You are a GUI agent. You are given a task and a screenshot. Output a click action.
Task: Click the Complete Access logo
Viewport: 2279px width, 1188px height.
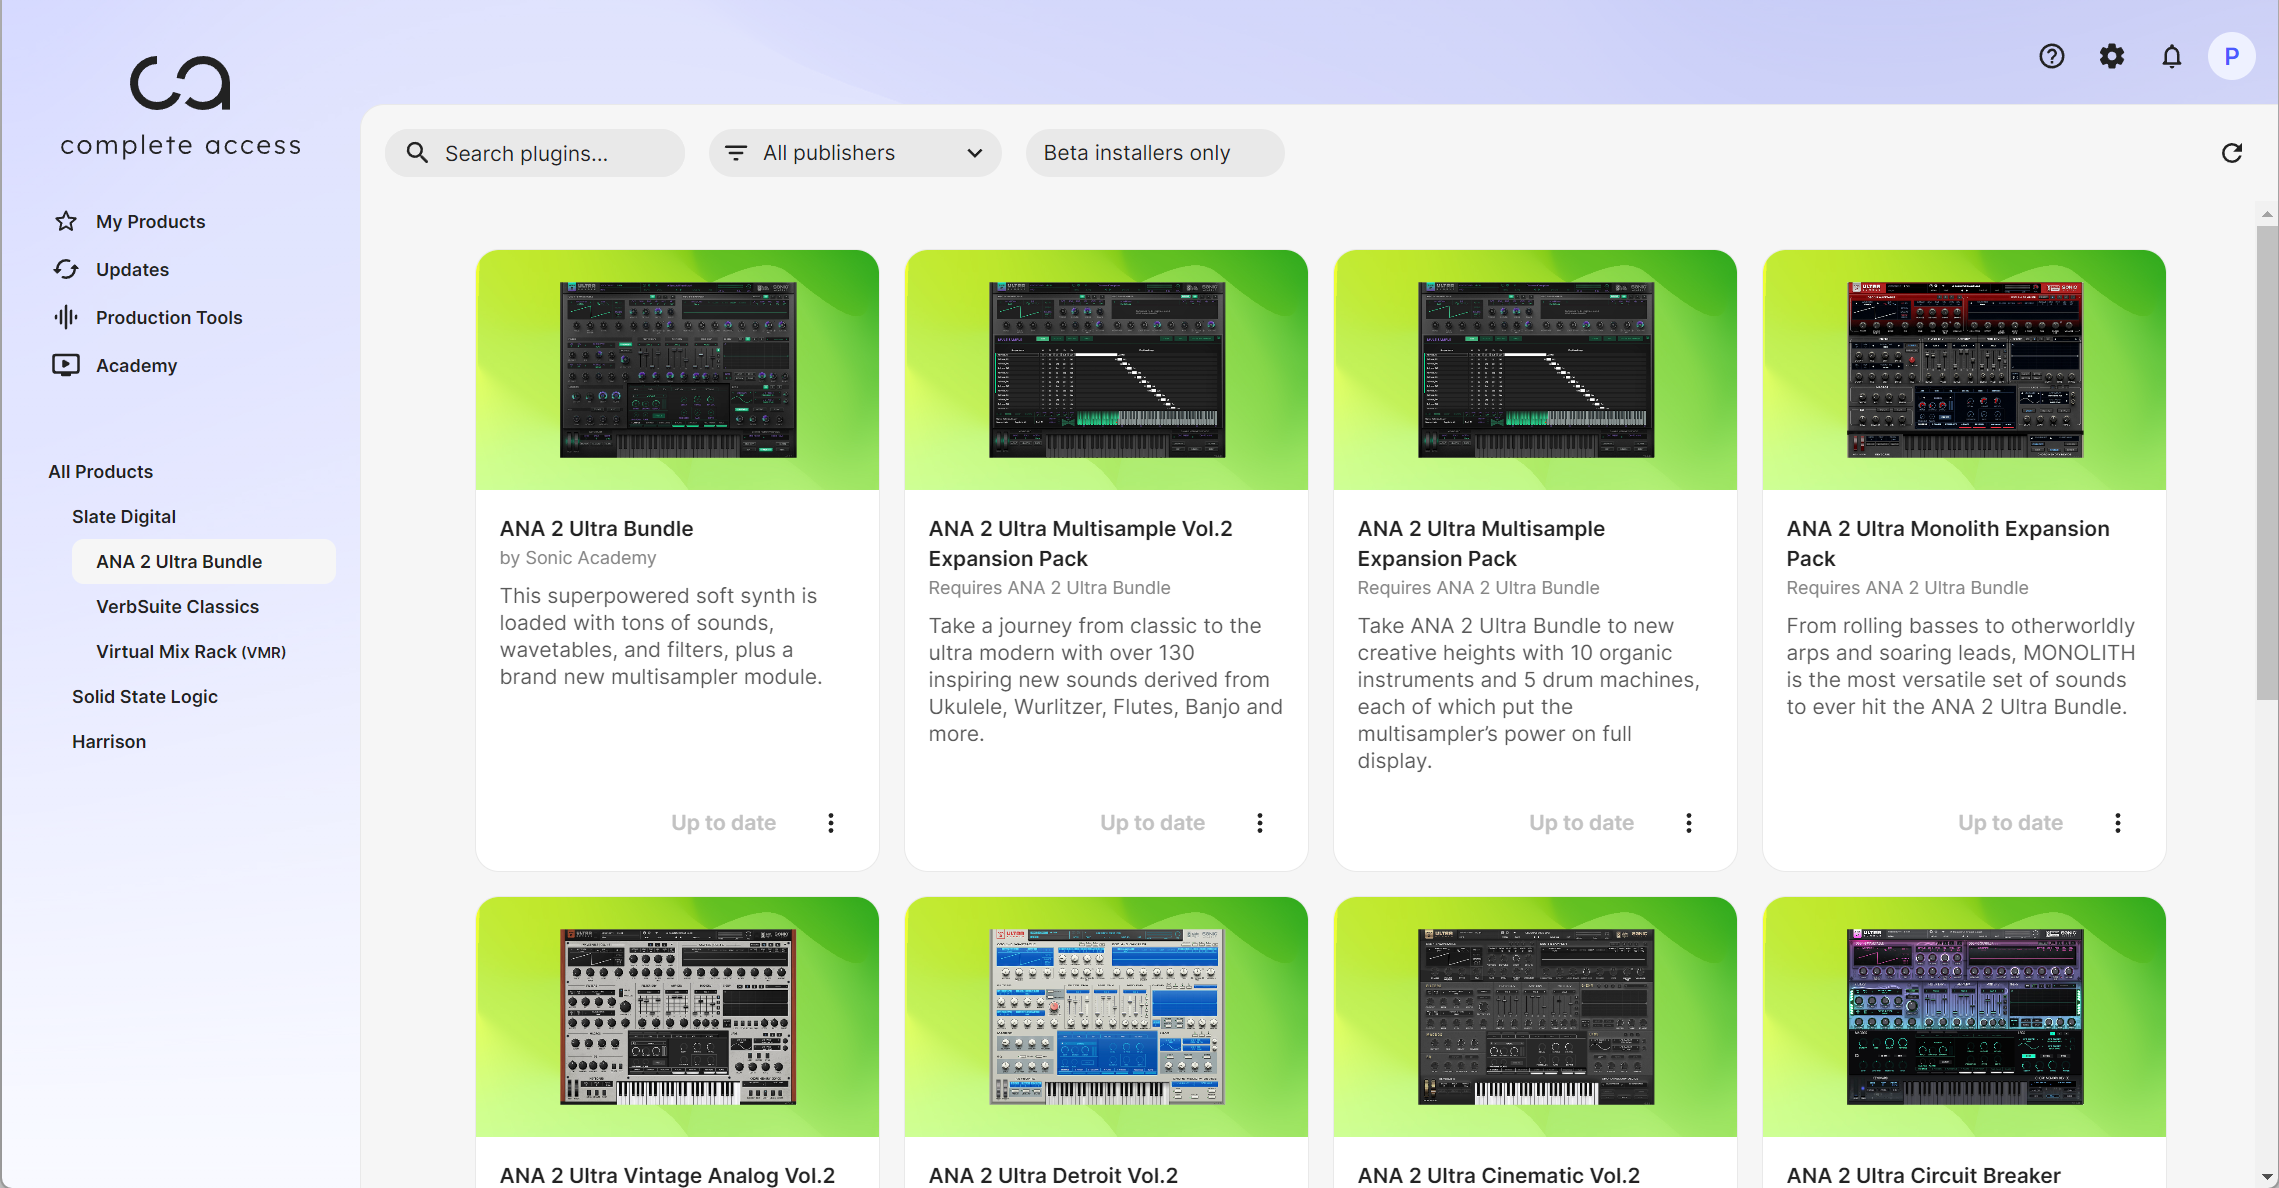[180, 107]
